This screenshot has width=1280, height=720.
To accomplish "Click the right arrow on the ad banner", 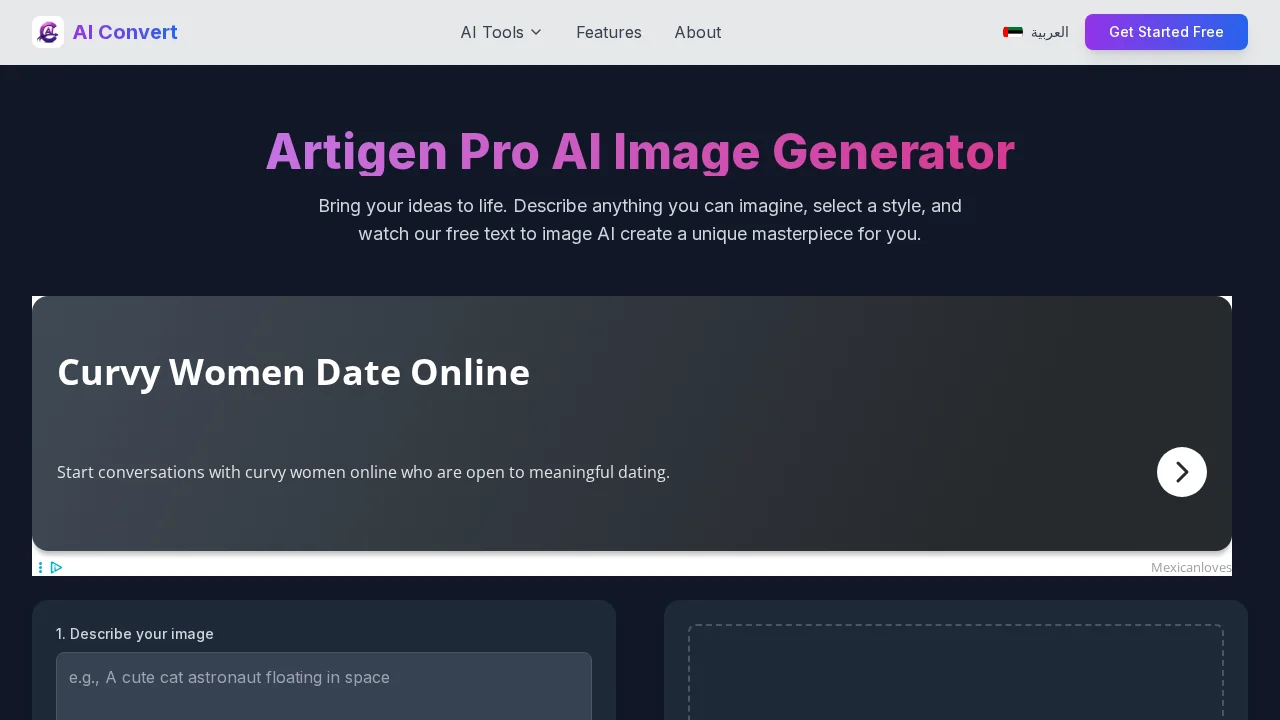I will 1181,472.
